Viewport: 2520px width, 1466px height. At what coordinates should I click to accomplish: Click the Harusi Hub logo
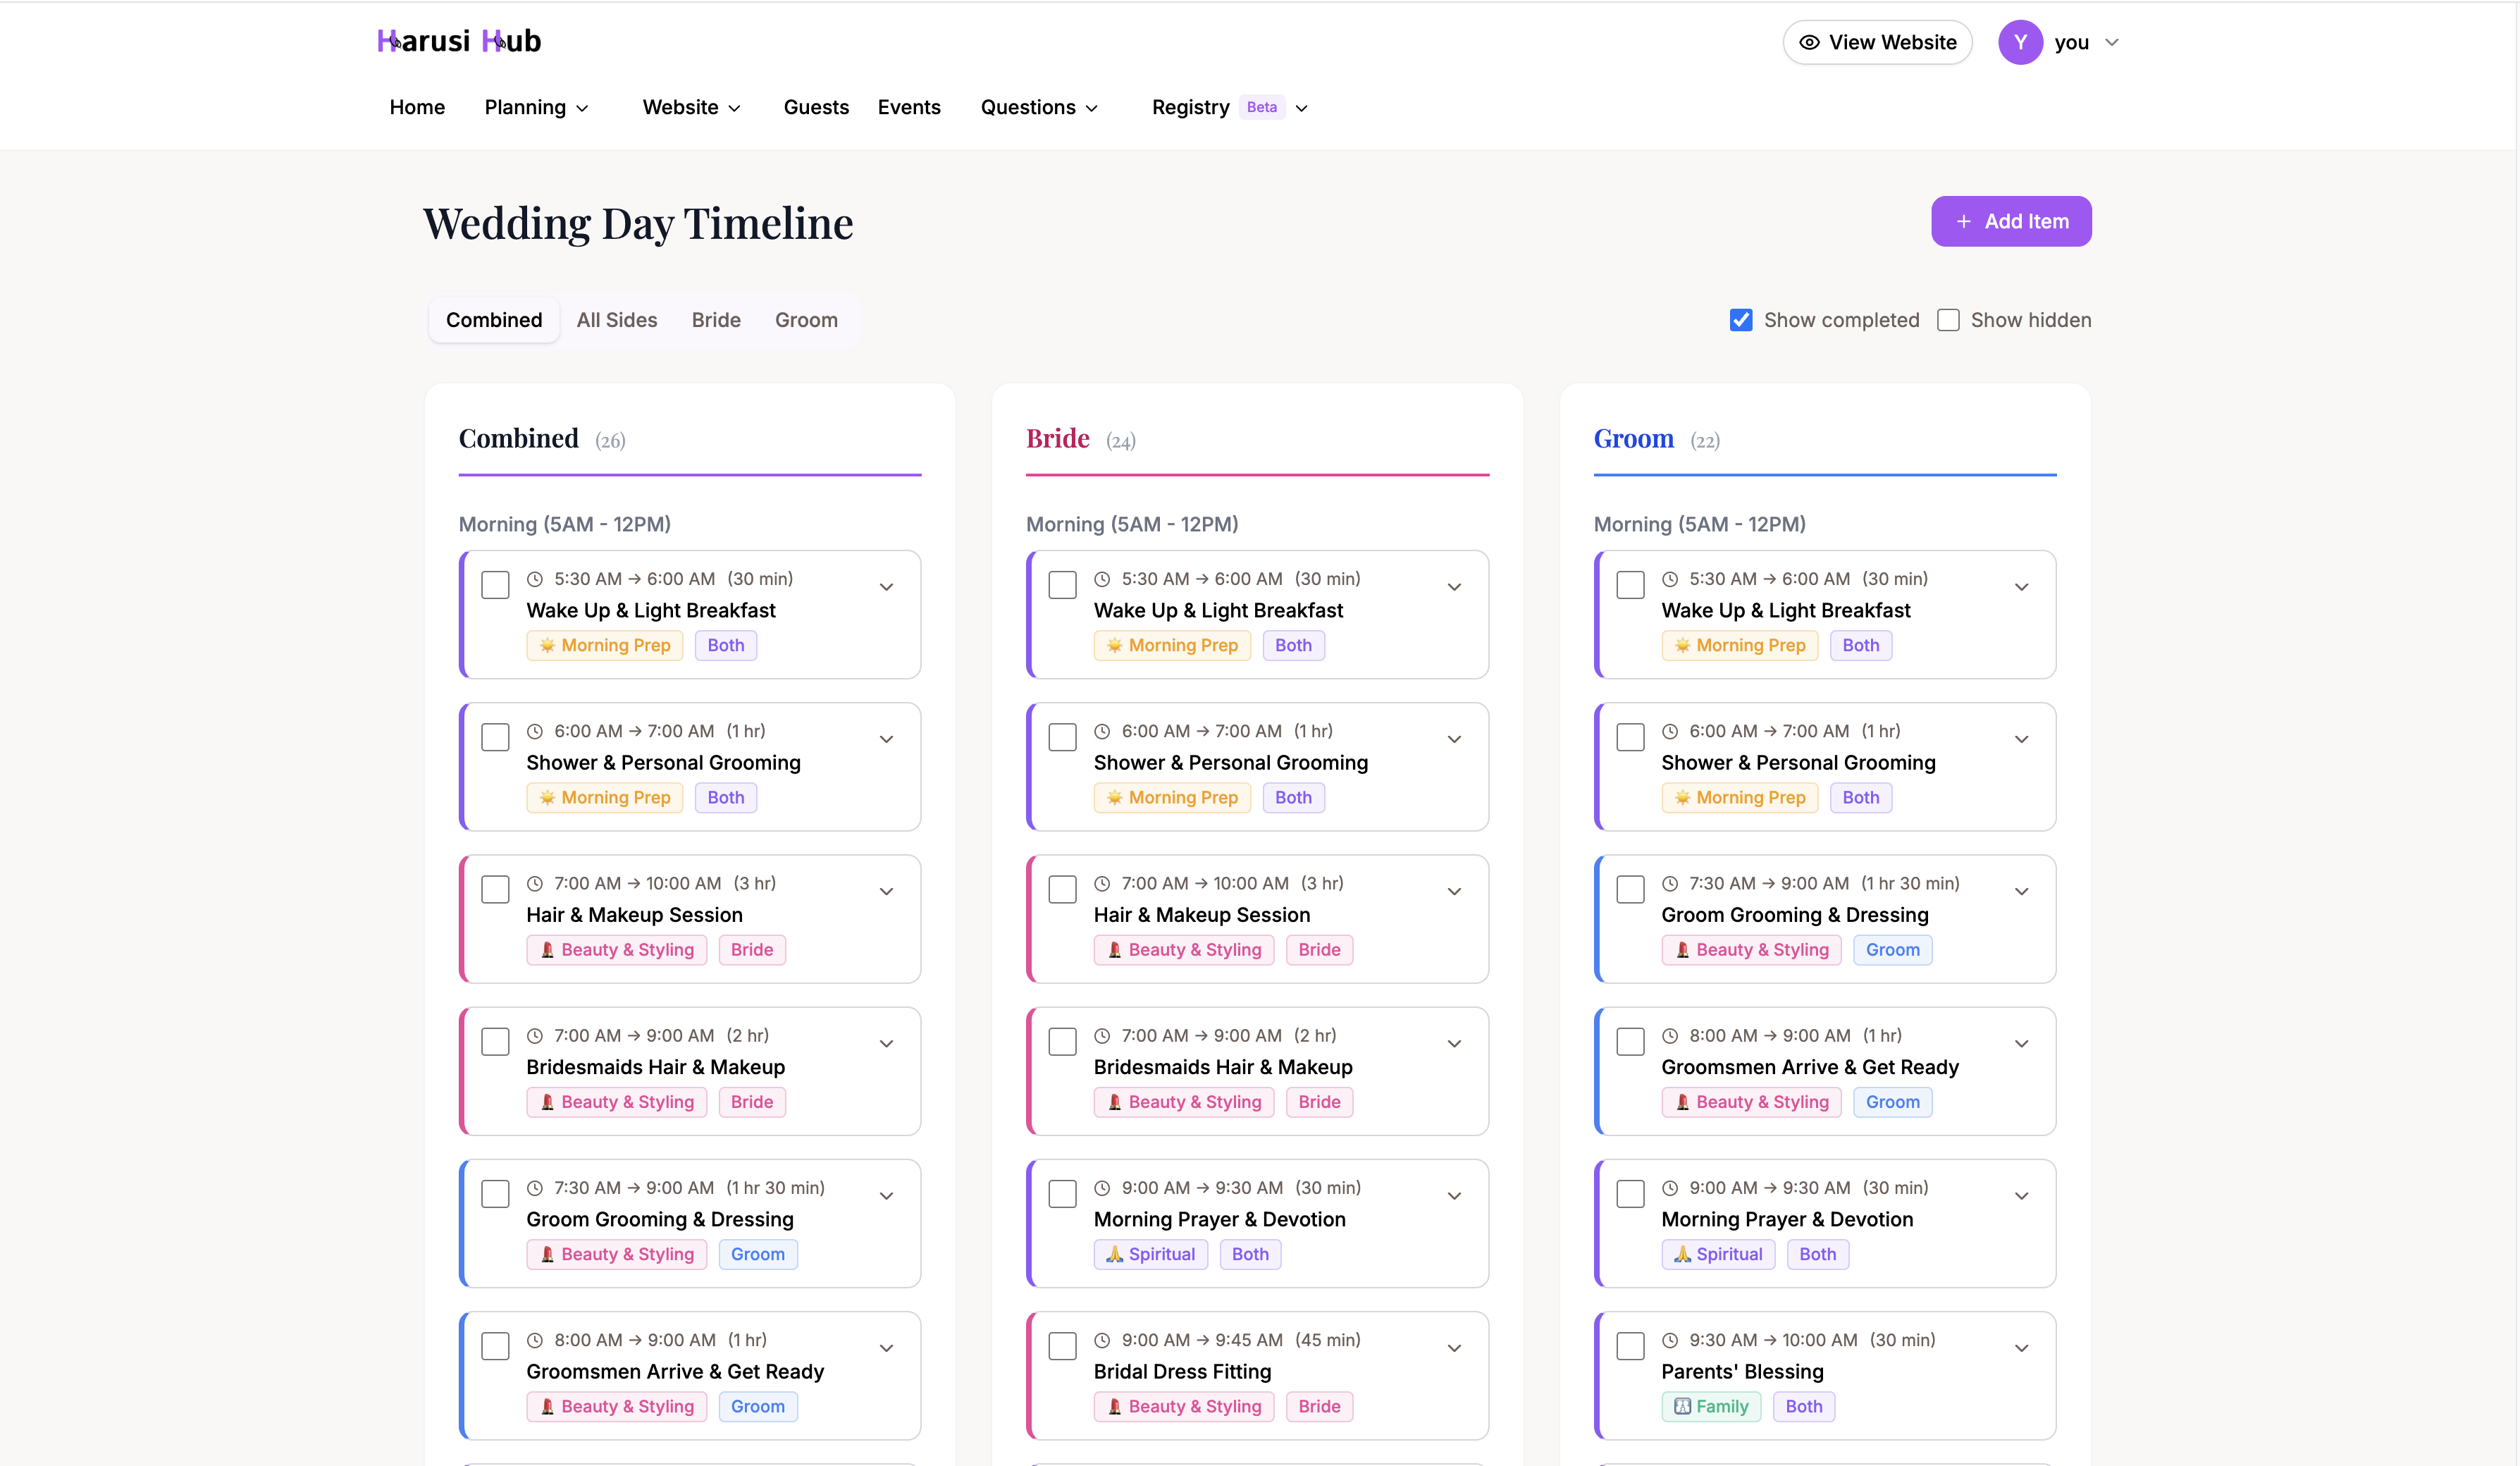[x=458, y=40]
